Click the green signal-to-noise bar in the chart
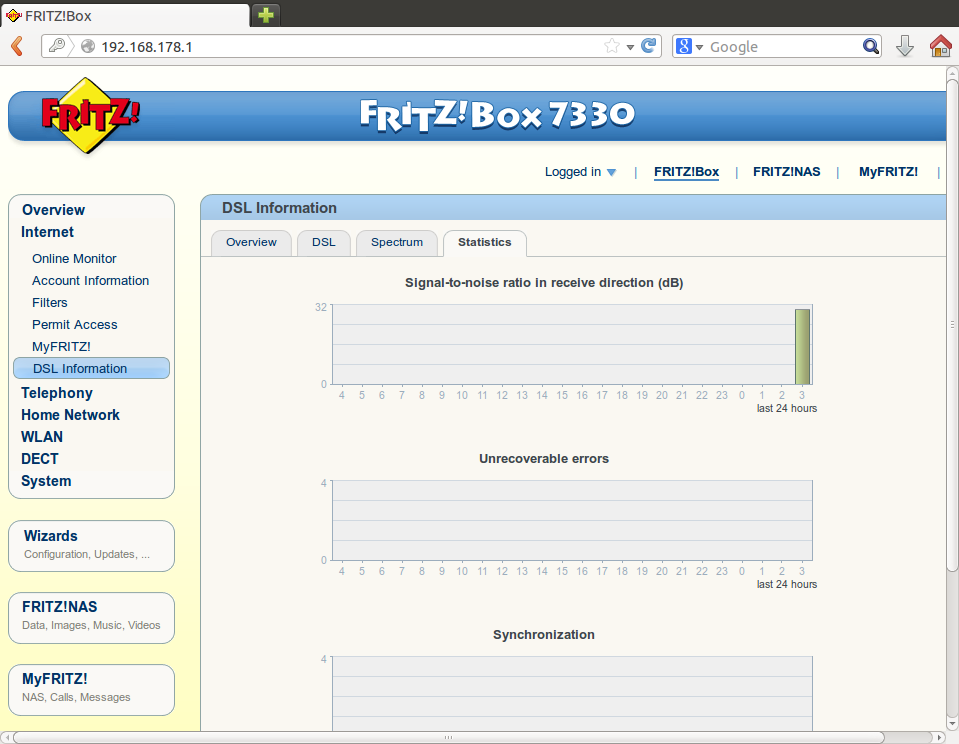The width and height of the screenshot is (959, 744). point(802,346)
